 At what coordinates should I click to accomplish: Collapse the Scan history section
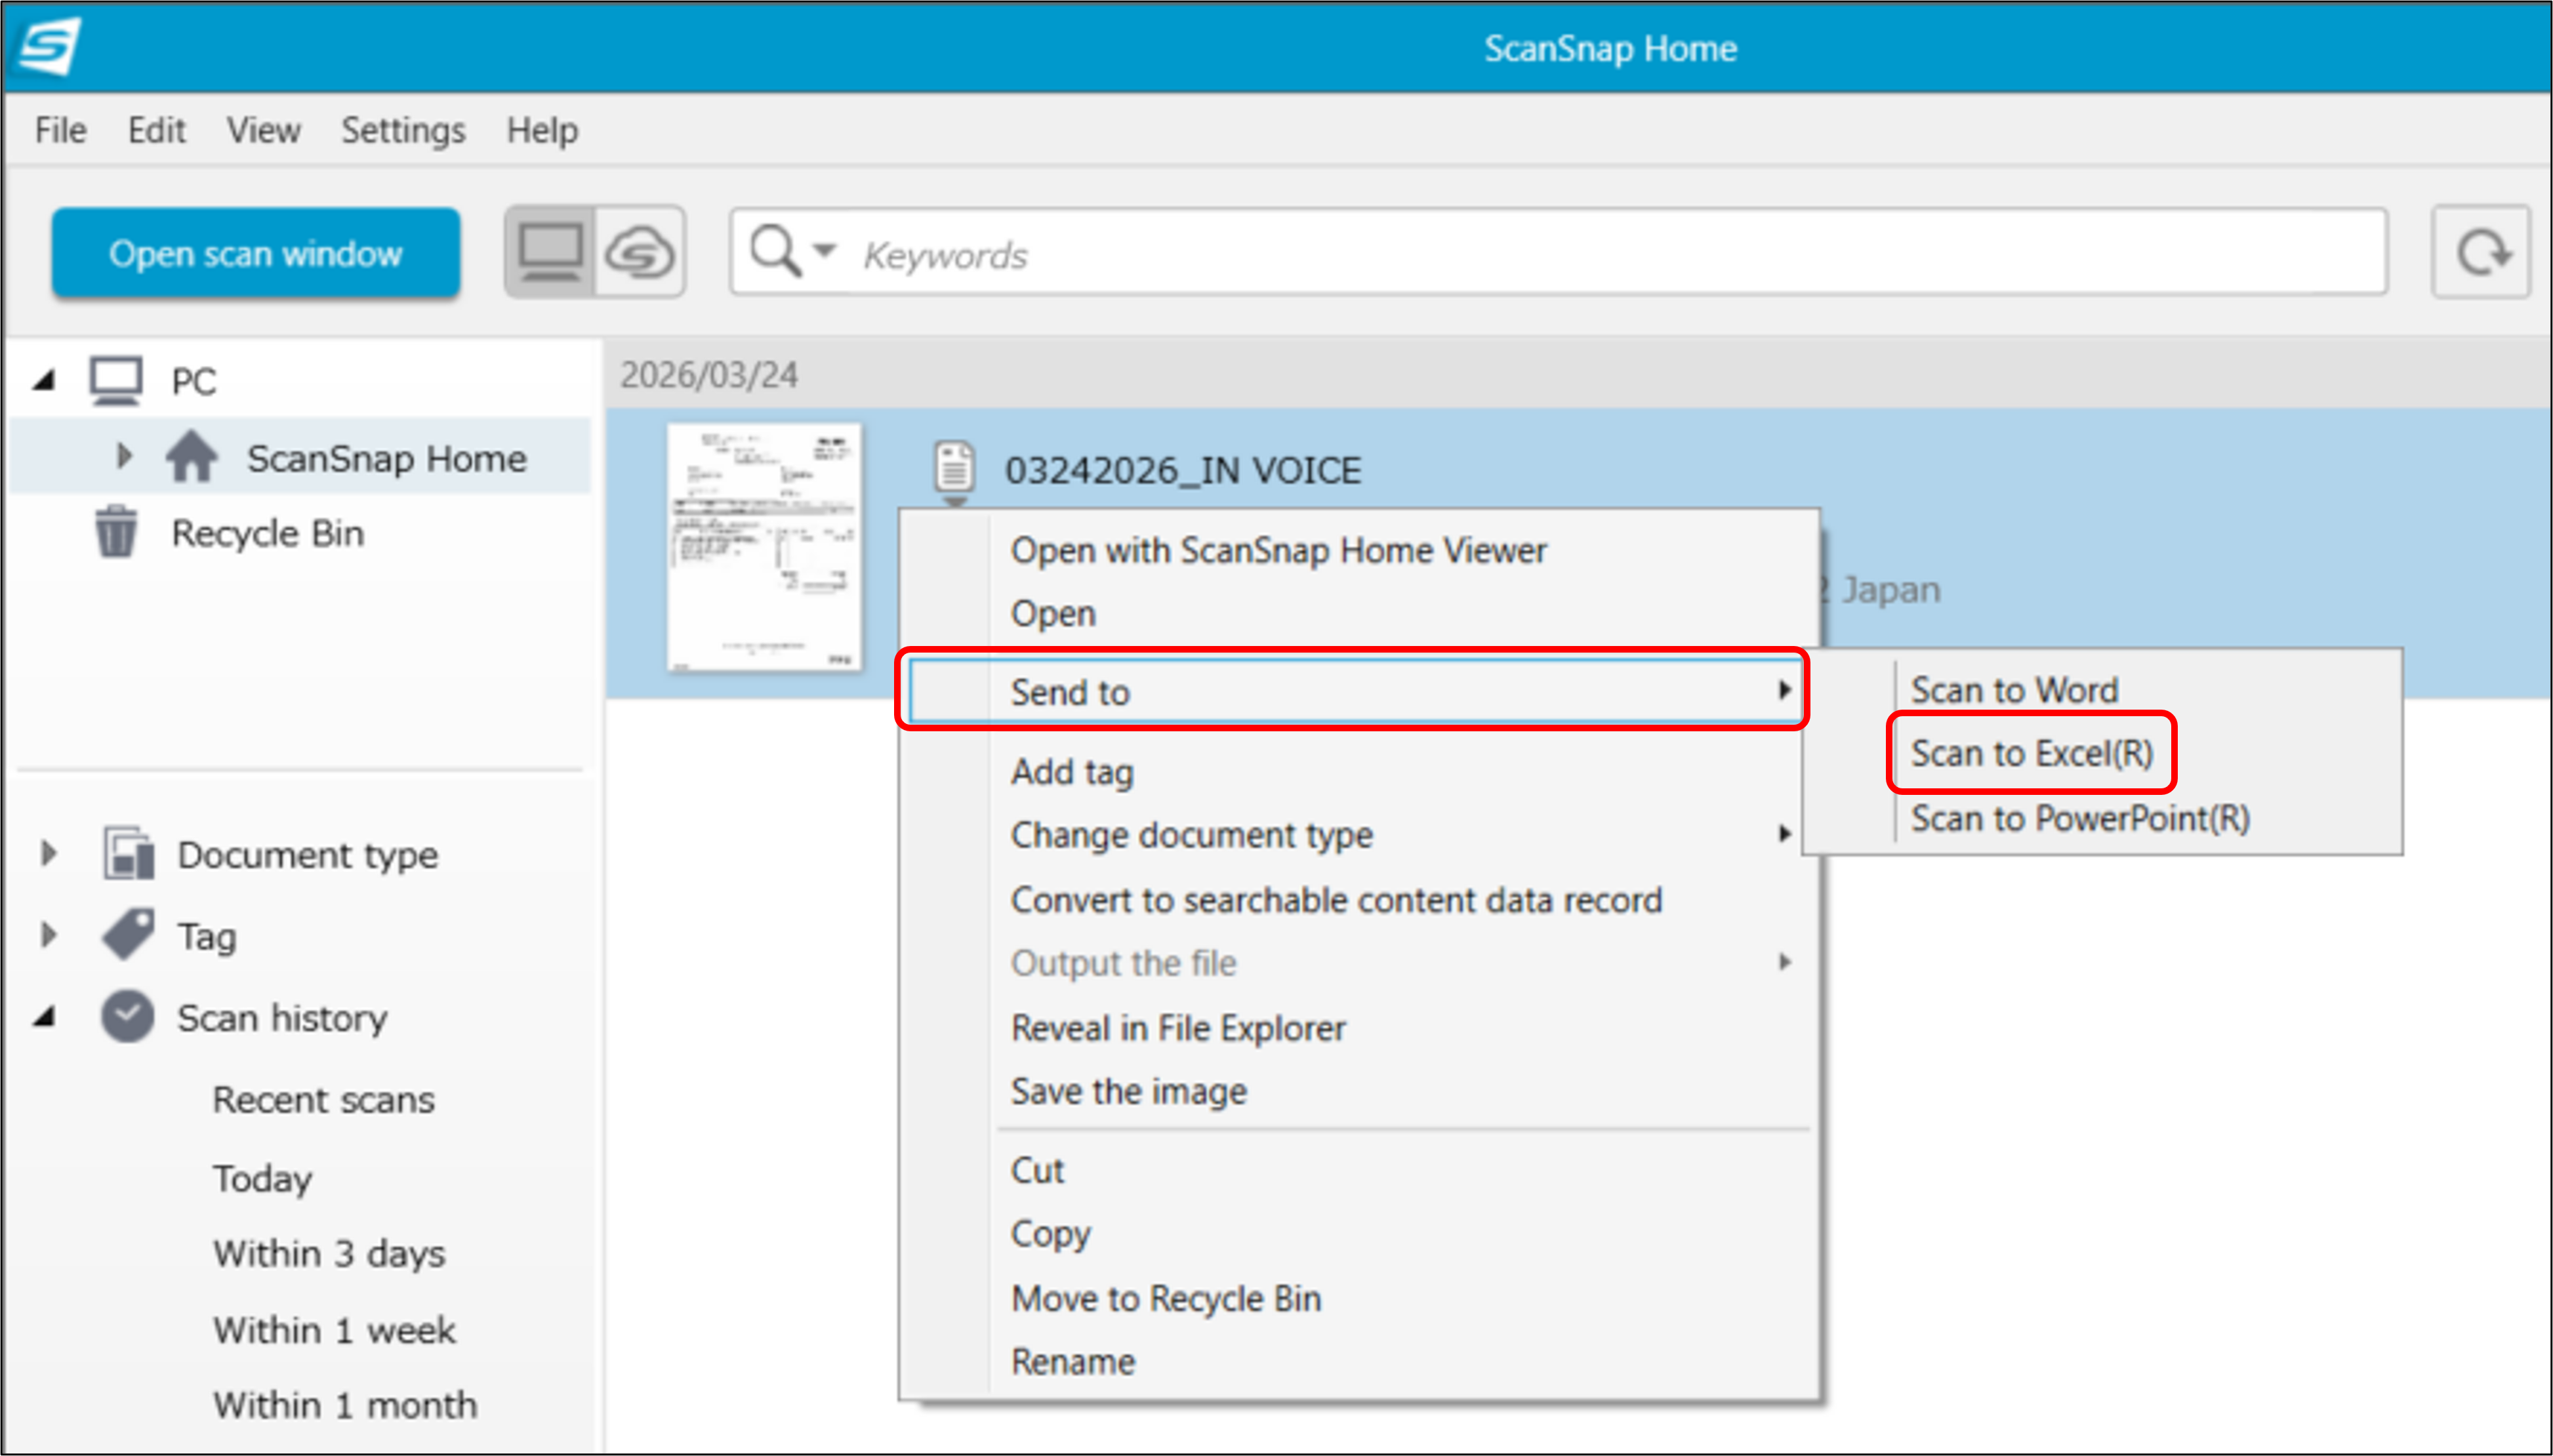44,1017
